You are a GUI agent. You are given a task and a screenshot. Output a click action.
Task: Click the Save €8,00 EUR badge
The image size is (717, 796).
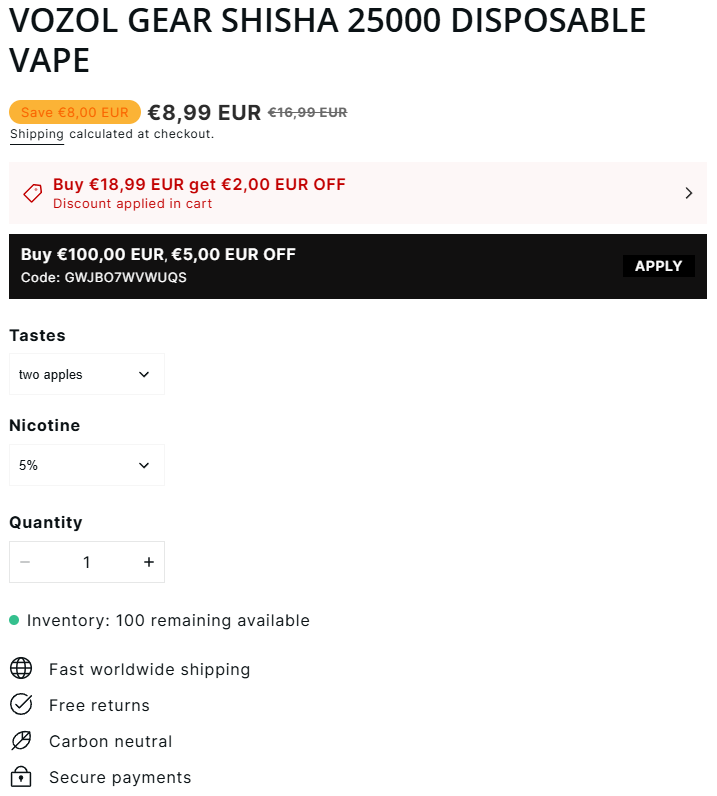coord(75,112)
